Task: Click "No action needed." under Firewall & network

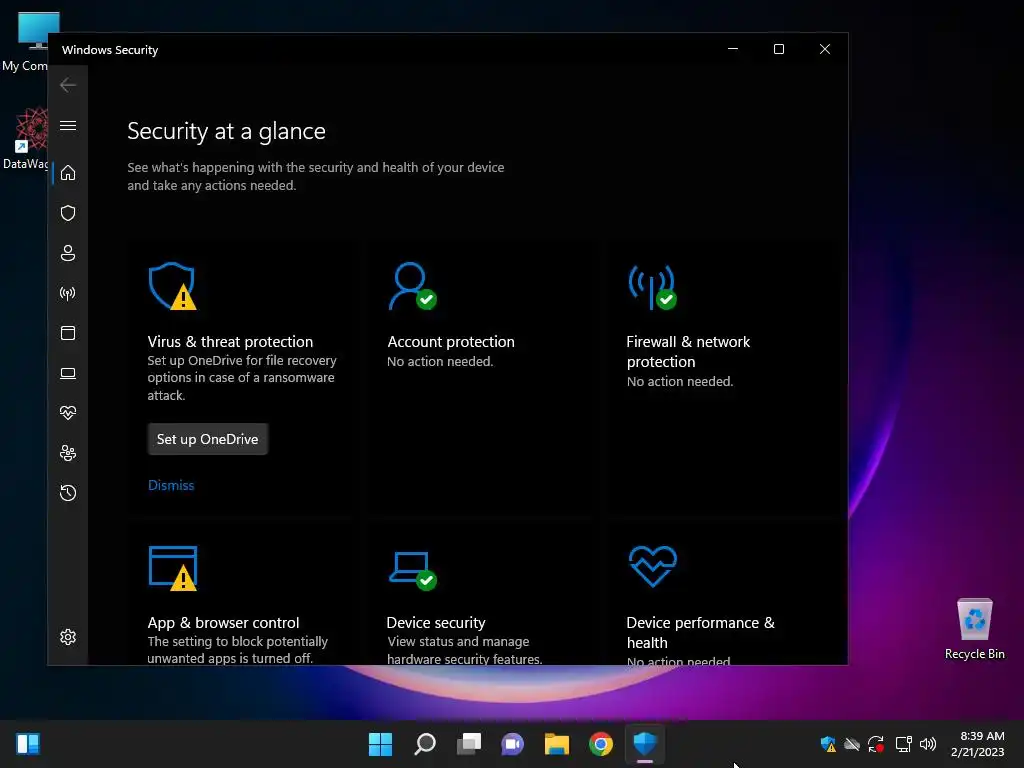Action: (680, 381)
